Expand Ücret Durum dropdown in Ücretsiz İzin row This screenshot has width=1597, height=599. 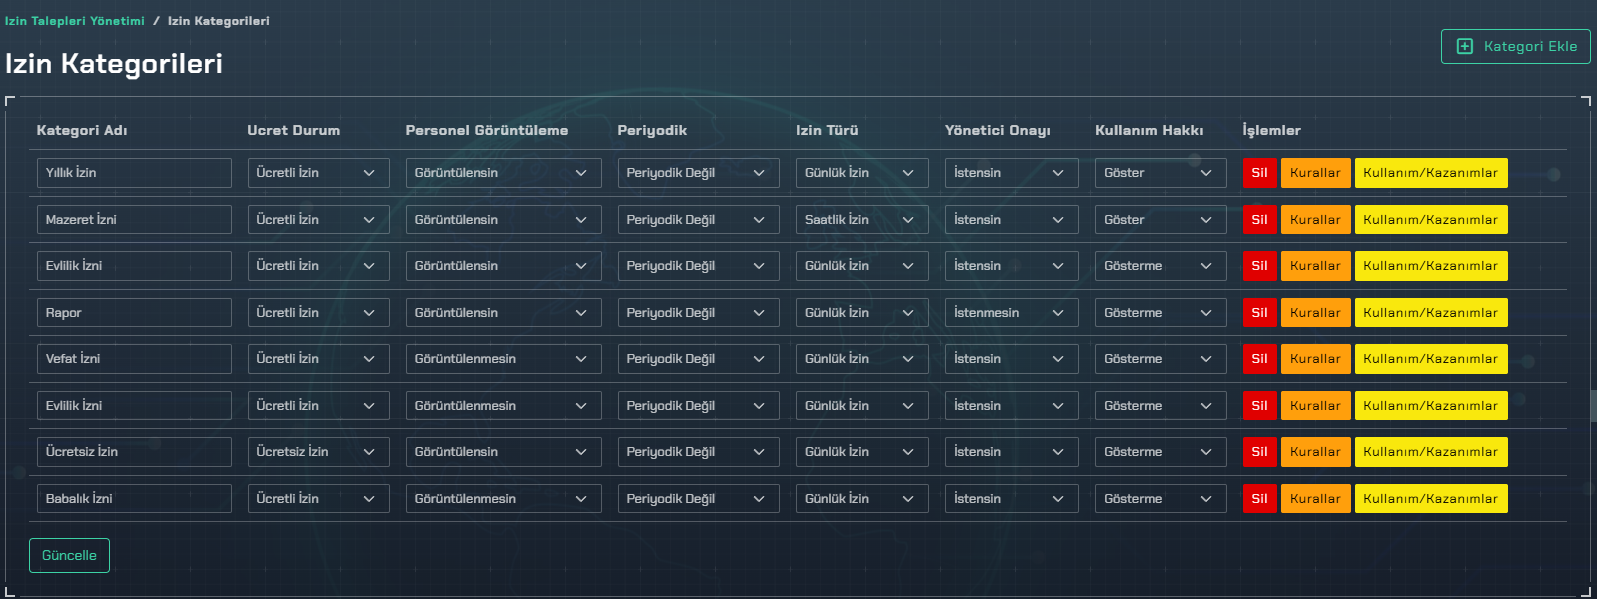(x=318, y=452)
